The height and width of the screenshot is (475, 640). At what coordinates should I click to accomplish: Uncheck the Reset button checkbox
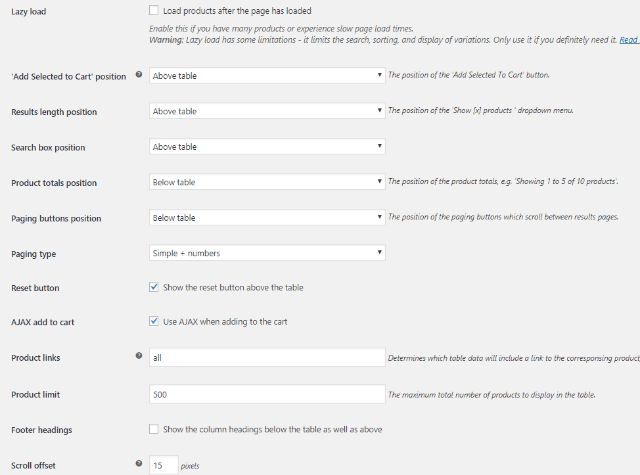(x=154, y=287)
